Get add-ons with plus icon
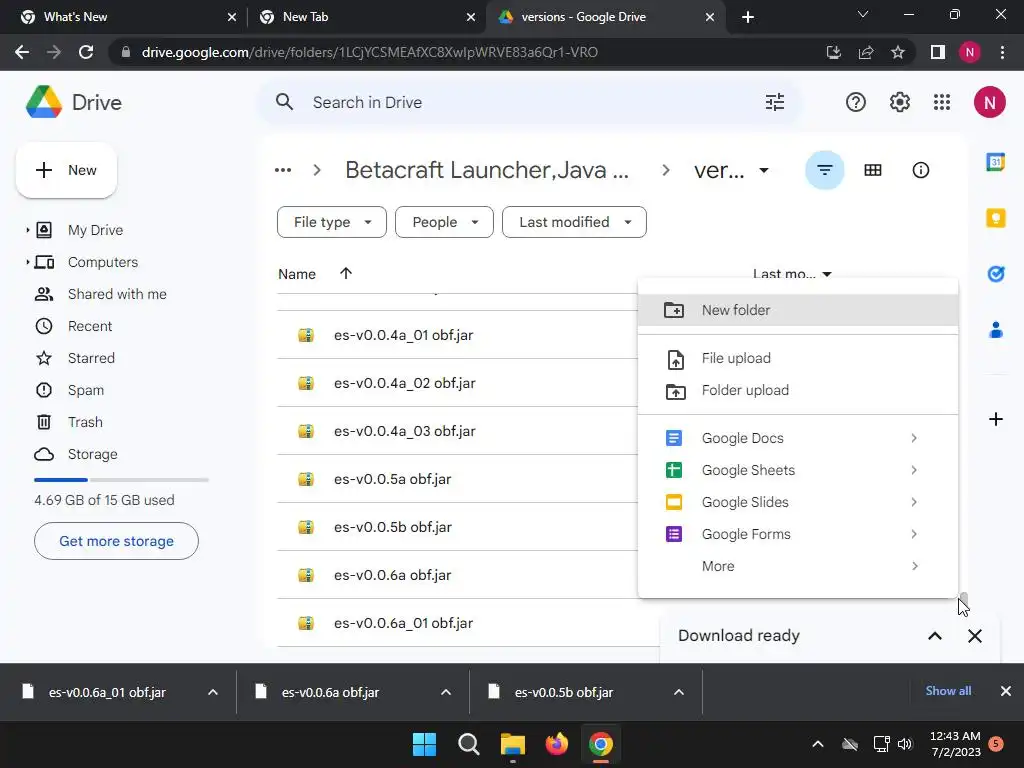The image size is (1024, 768). (995, 419)
